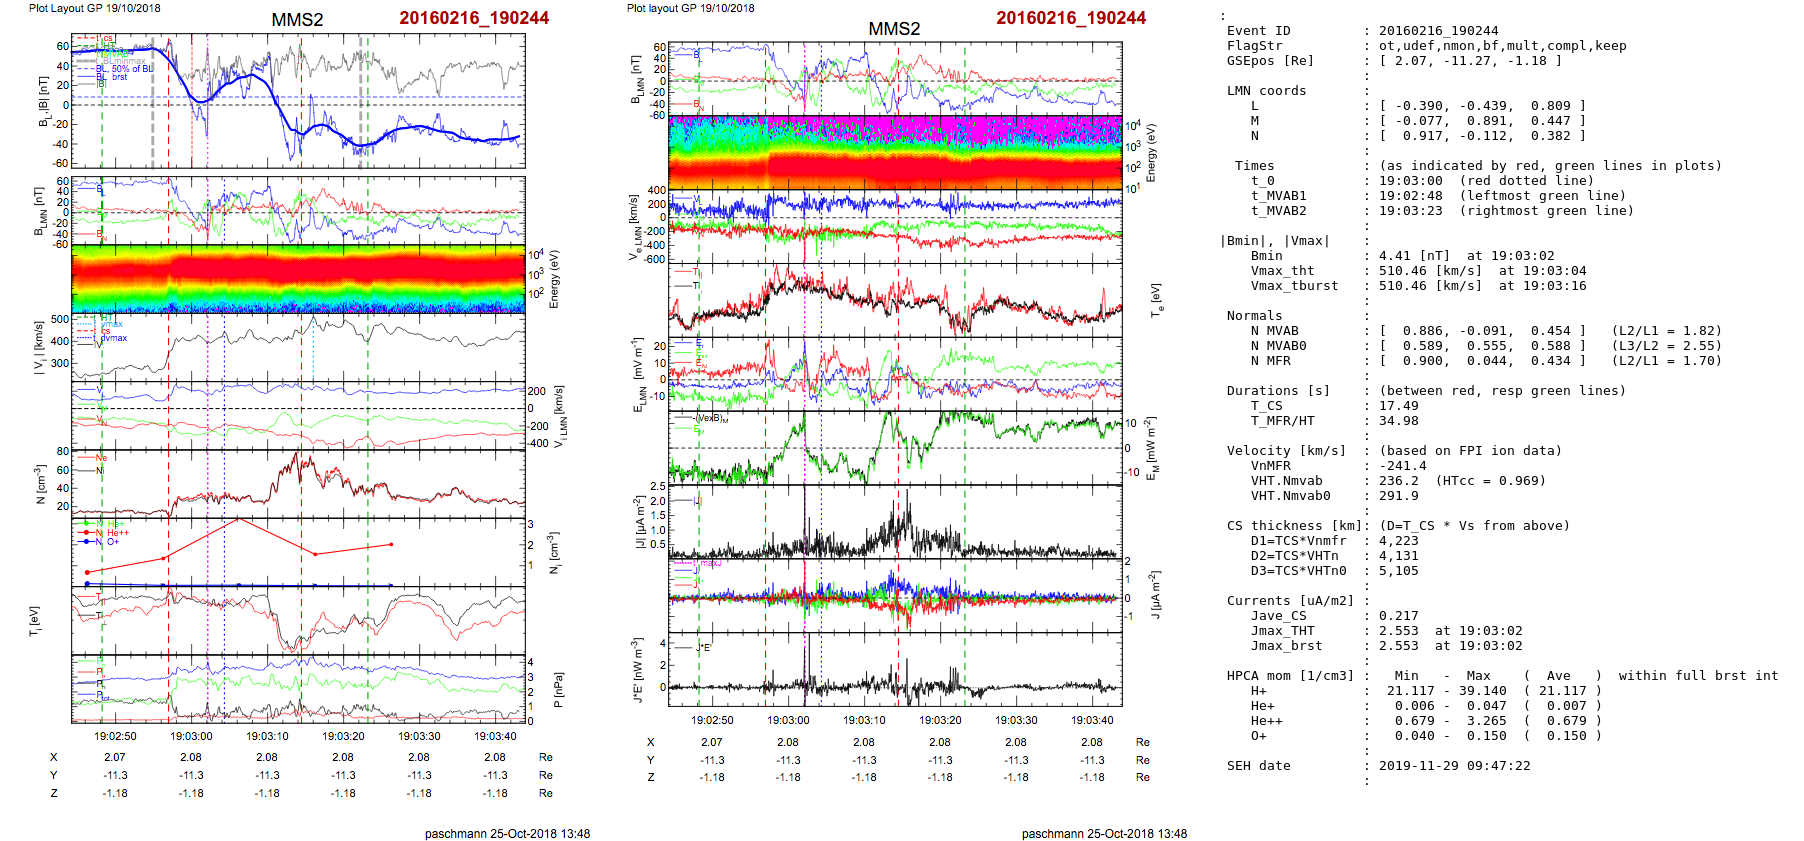
Task: Click the LMN coords heading
Action: [x=1266, y=91]
